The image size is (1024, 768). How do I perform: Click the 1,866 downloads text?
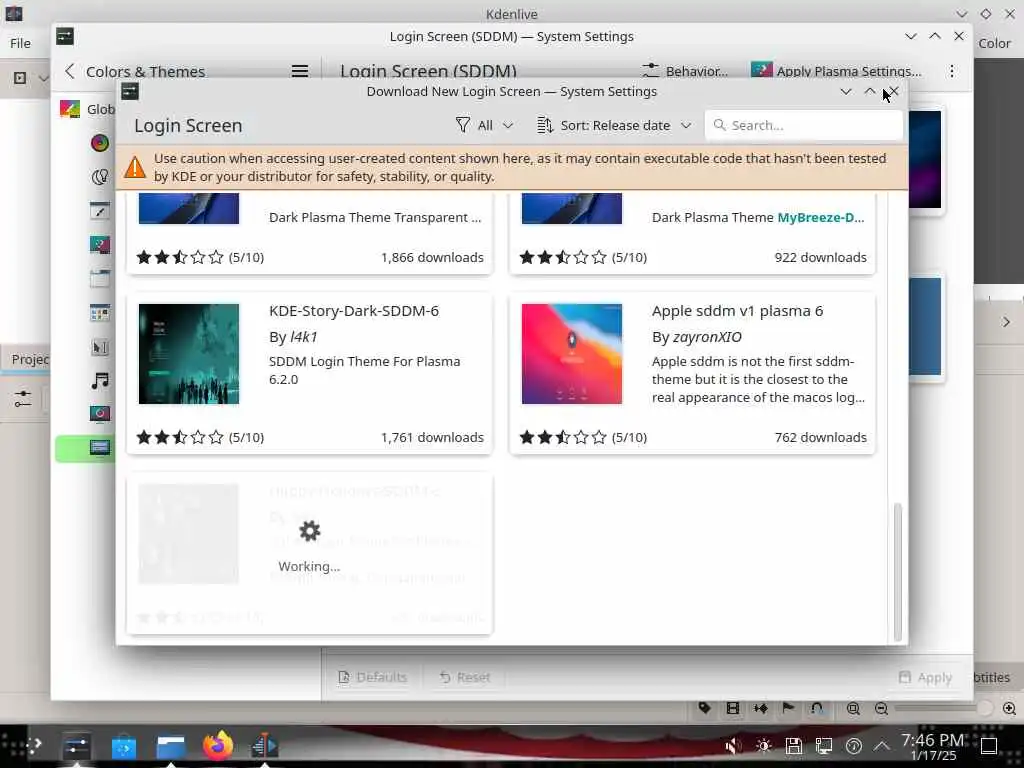[432, 257]
